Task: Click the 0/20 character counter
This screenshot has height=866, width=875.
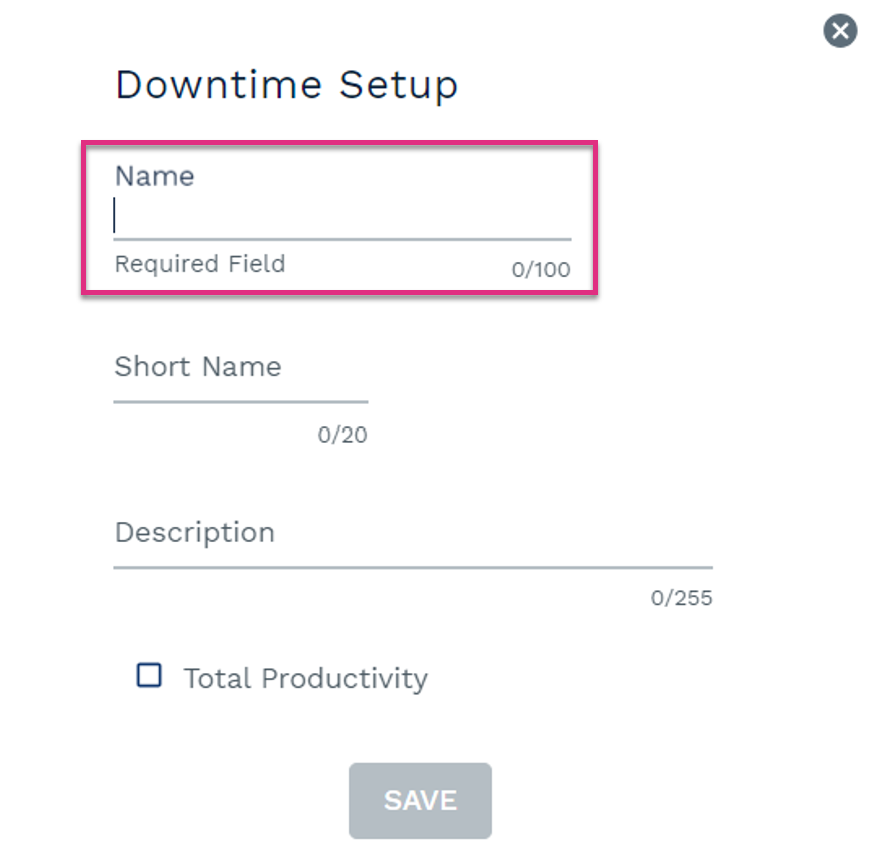Action: tap(342, 435)
